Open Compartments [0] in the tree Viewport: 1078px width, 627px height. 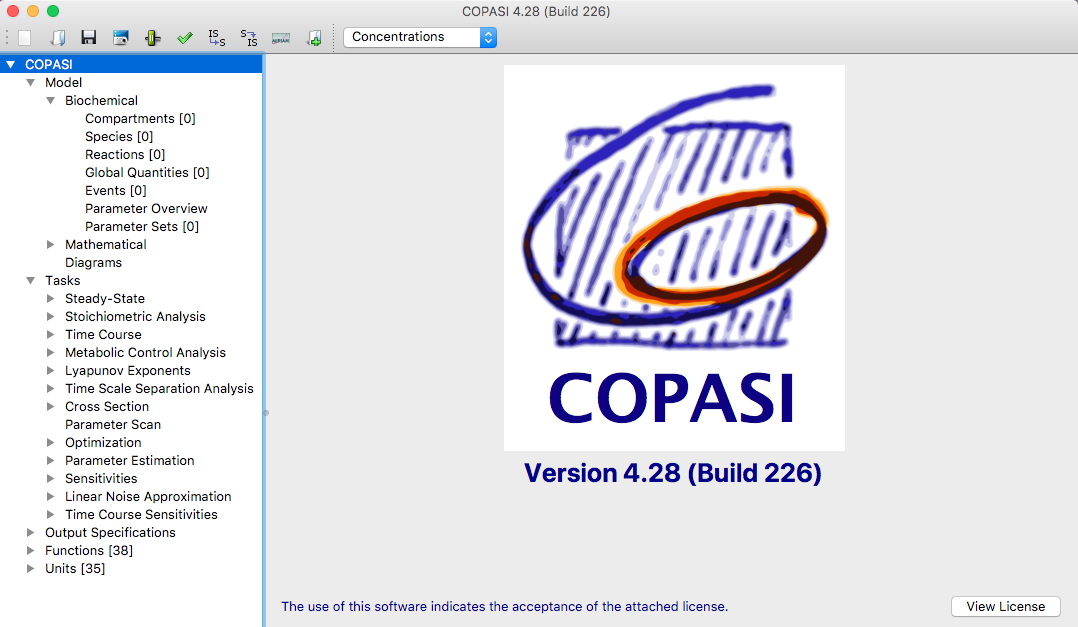[140, 118]
